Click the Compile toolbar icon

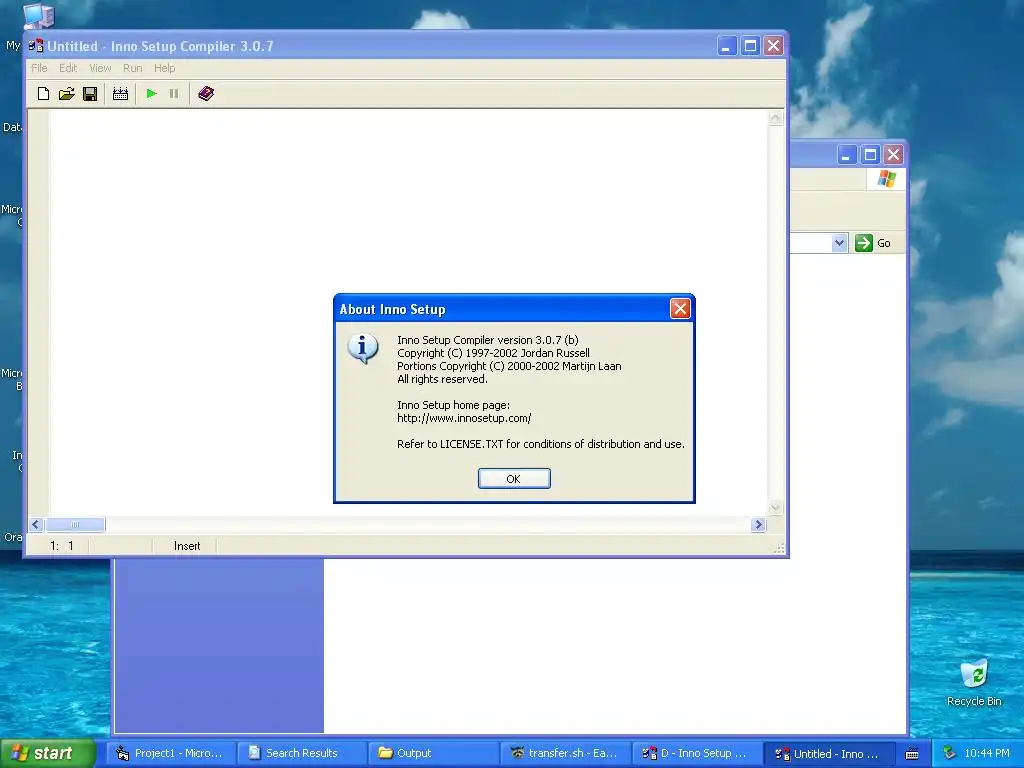[x=120, y=93]
